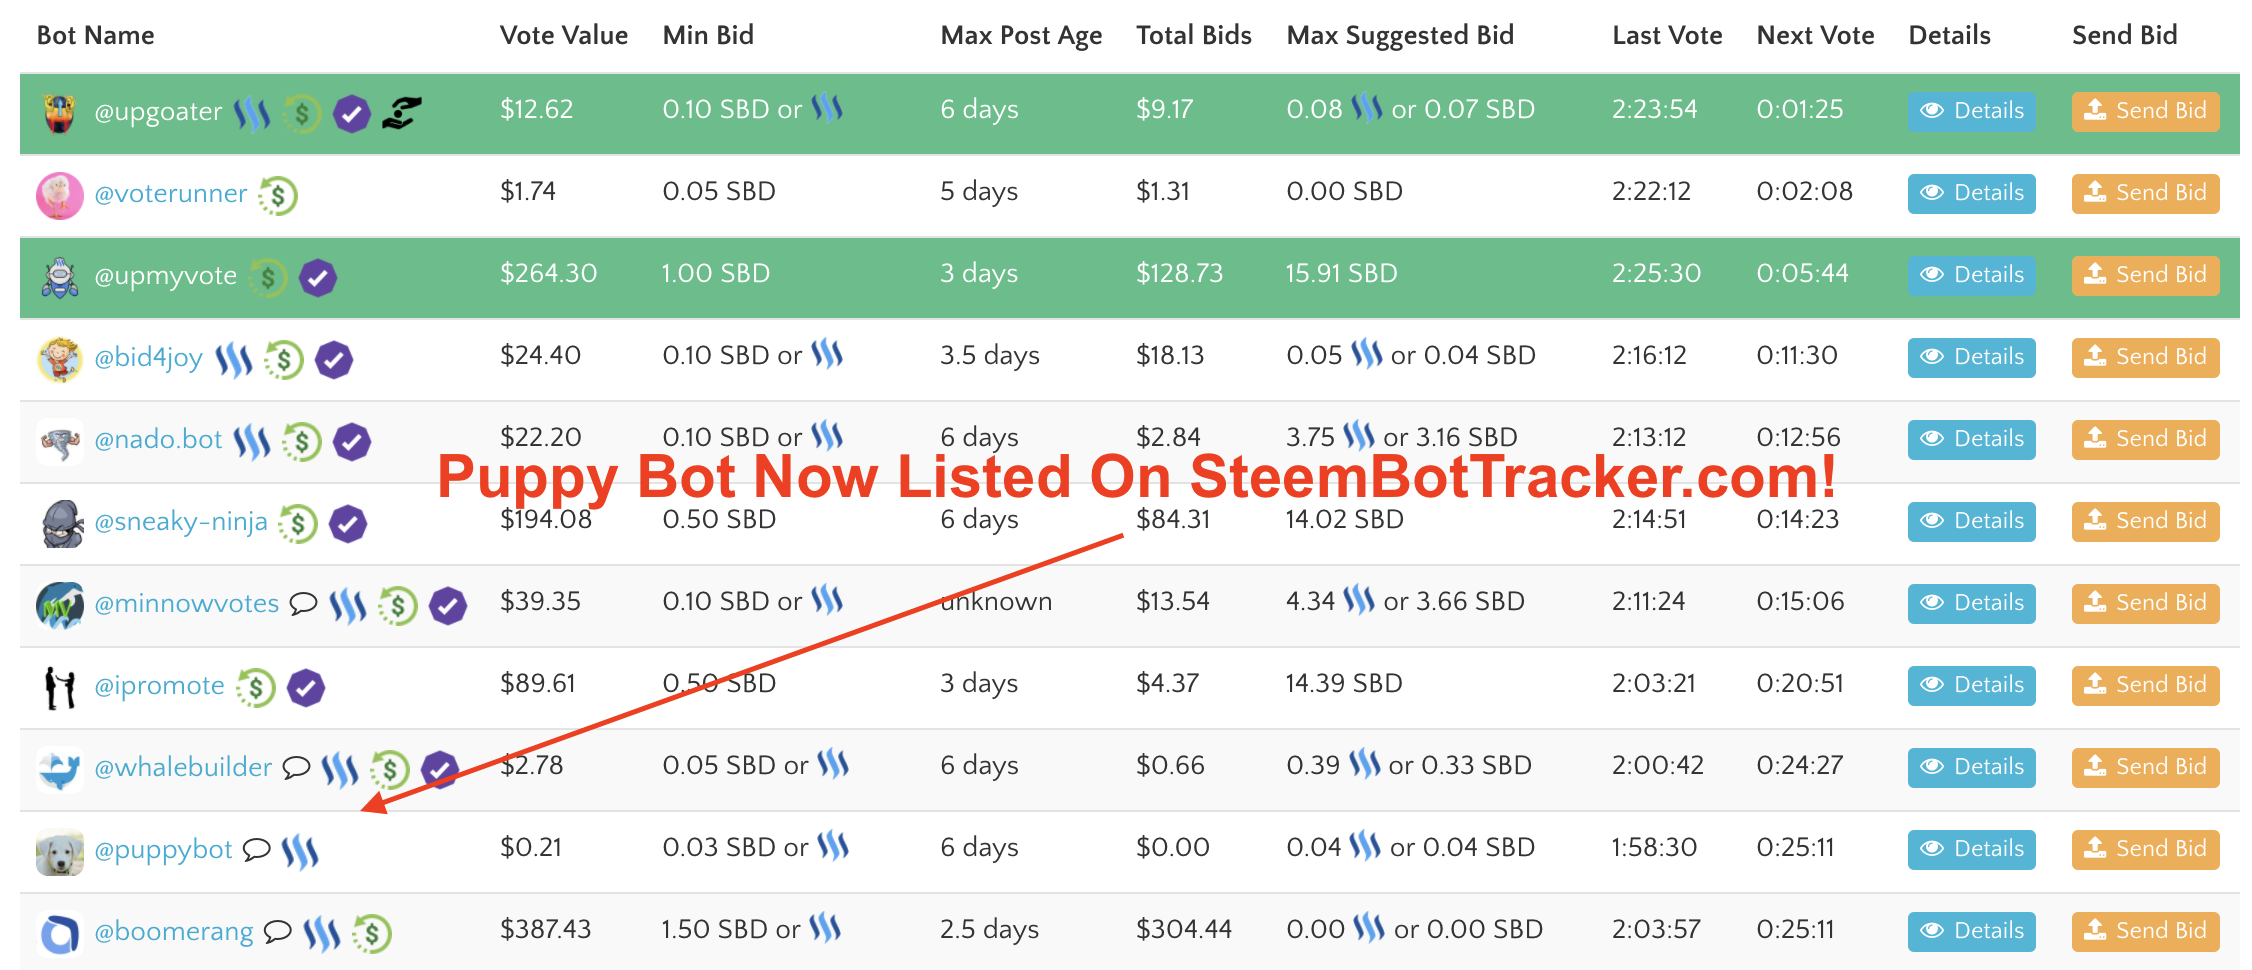Click the purple verified badge beside @sneaky-ninja
Screen dimensions: 2252x970
tap(348, 523)
